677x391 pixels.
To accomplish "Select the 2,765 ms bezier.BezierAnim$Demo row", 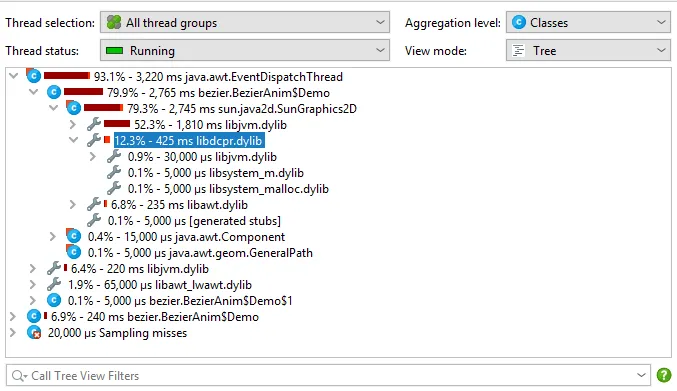I will 218,92.
